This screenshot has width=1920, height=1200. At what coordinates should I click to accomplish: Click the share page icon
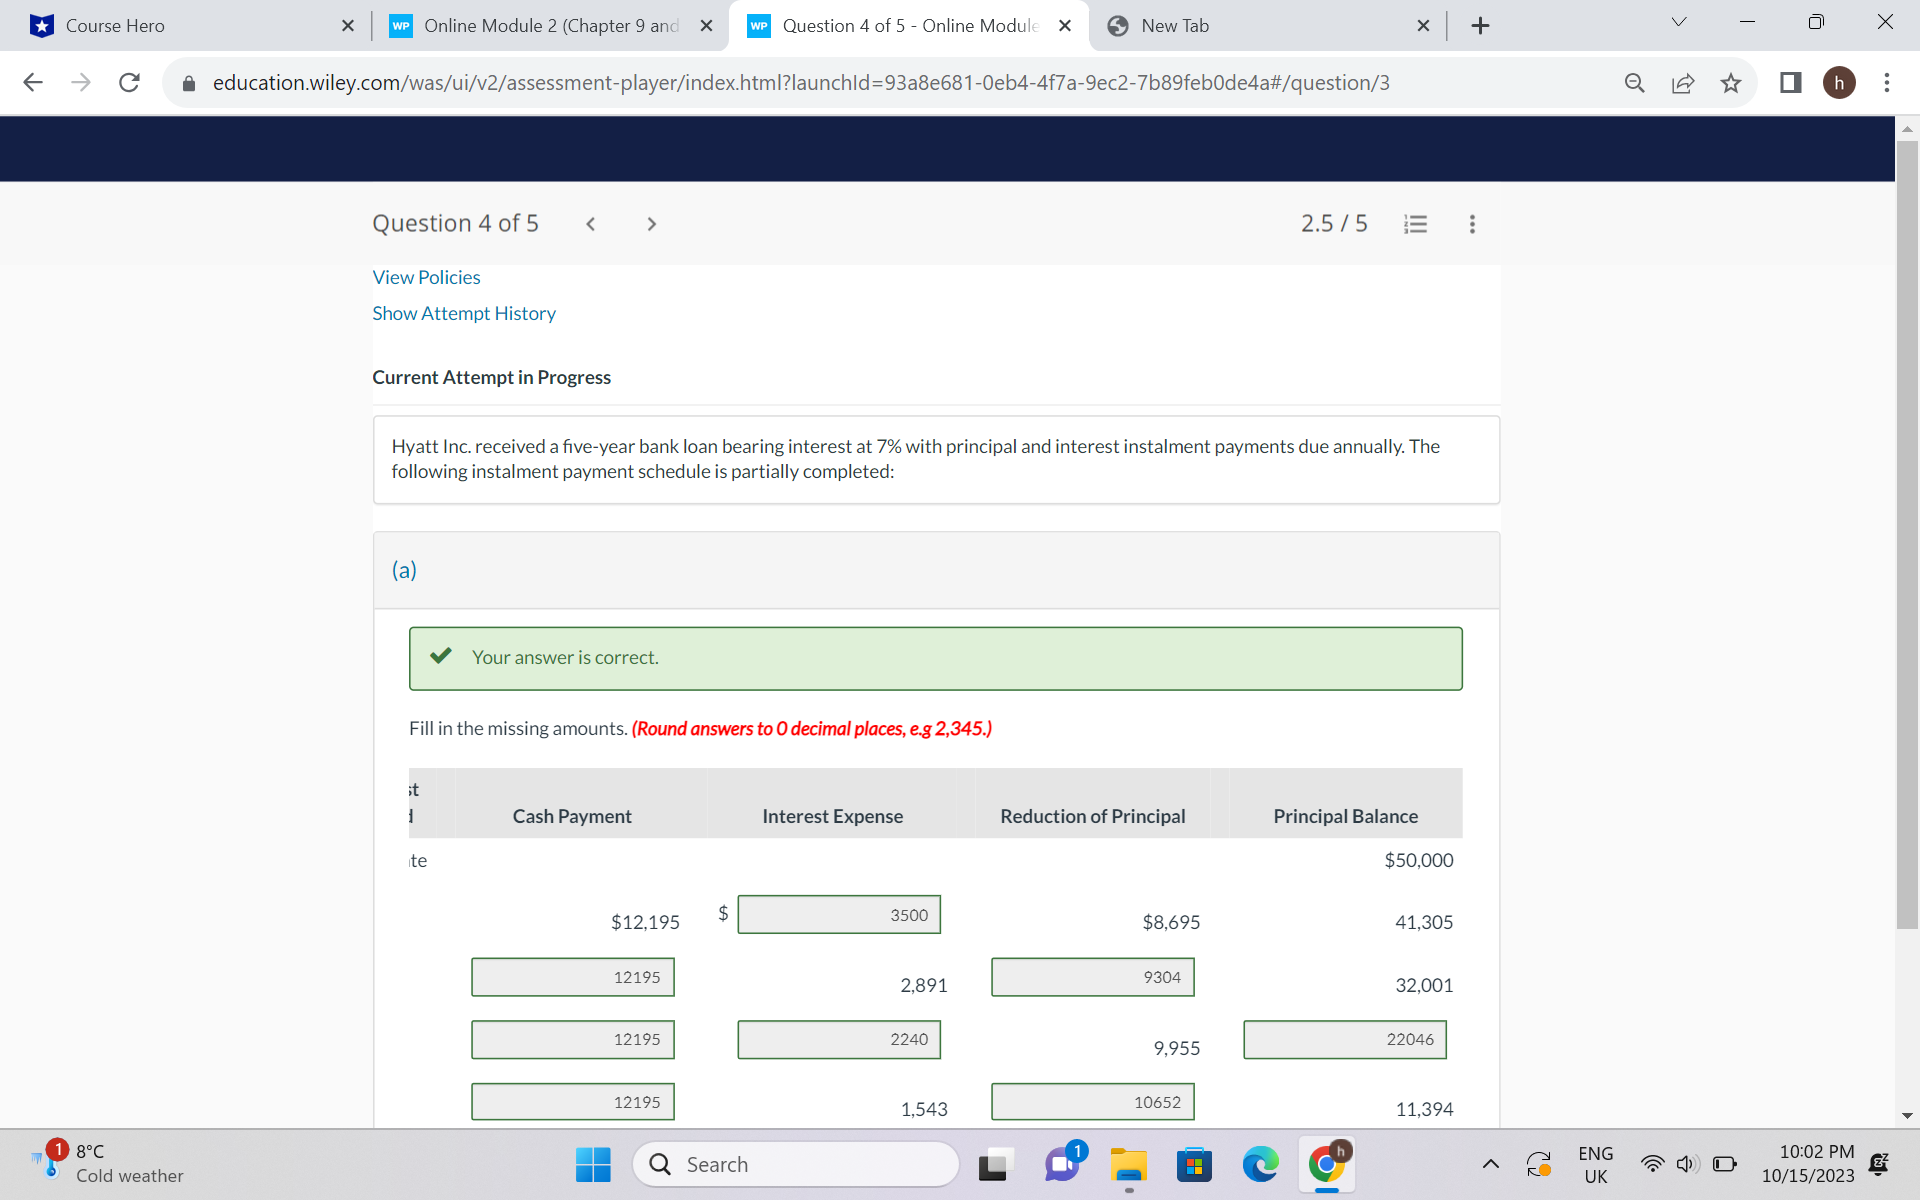point(1683,83)
